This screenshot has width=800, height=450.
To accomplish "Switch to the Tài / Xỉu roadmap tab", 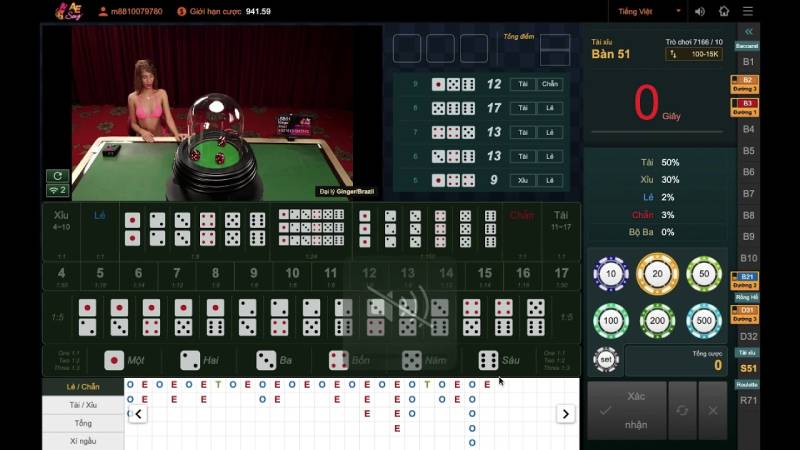I will coord(83,405).
